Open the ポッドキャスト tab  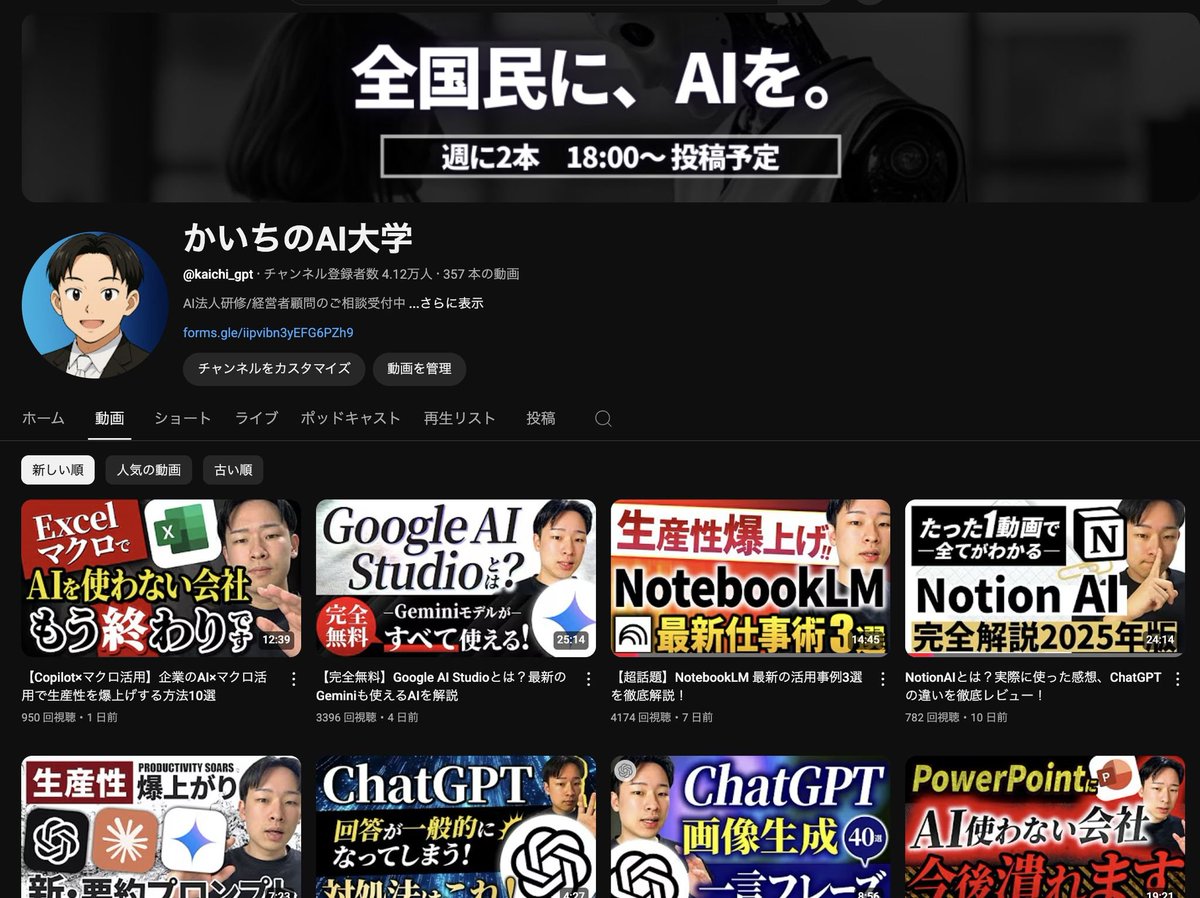[x=350, y=419]
